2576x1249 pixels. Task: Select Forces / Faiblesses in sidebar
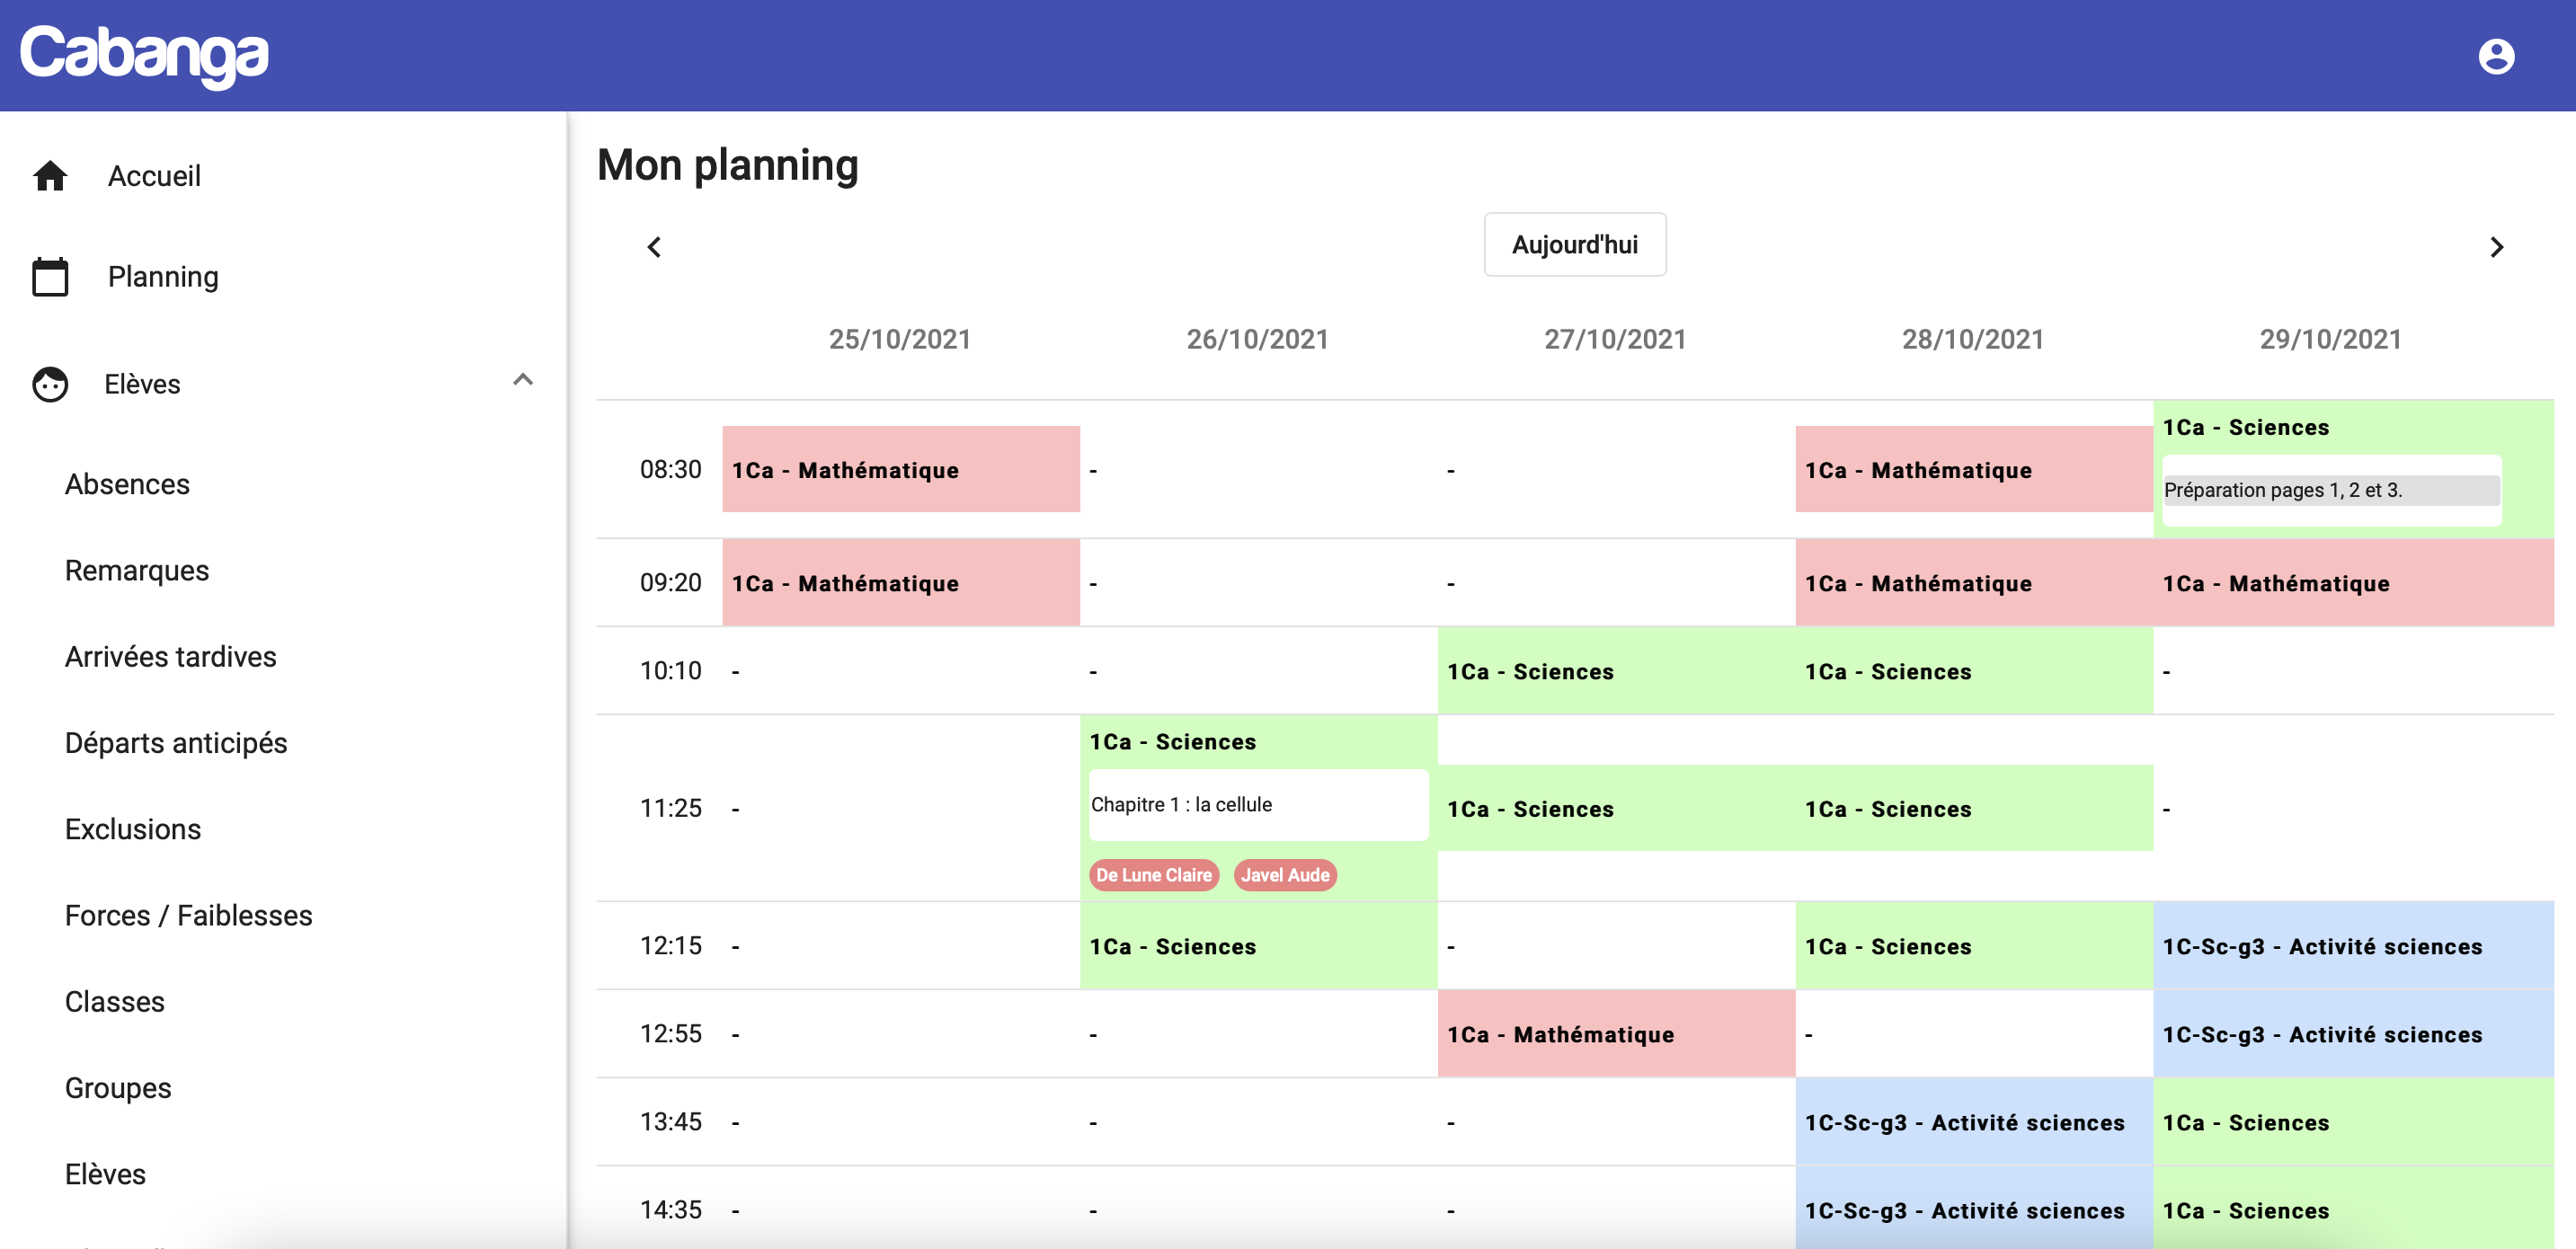188,915
